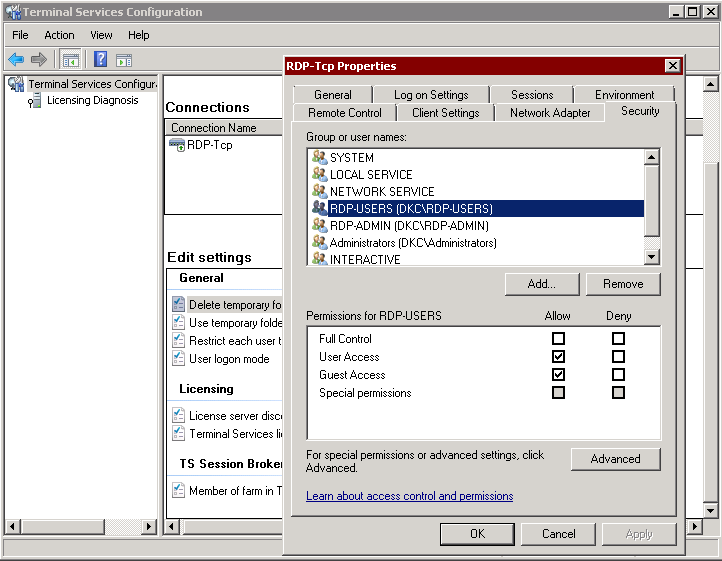Select the RDP-Tcp connection icon
Image resolution: width=722 pixels, height=561 pixels.
tap(177, 145)
